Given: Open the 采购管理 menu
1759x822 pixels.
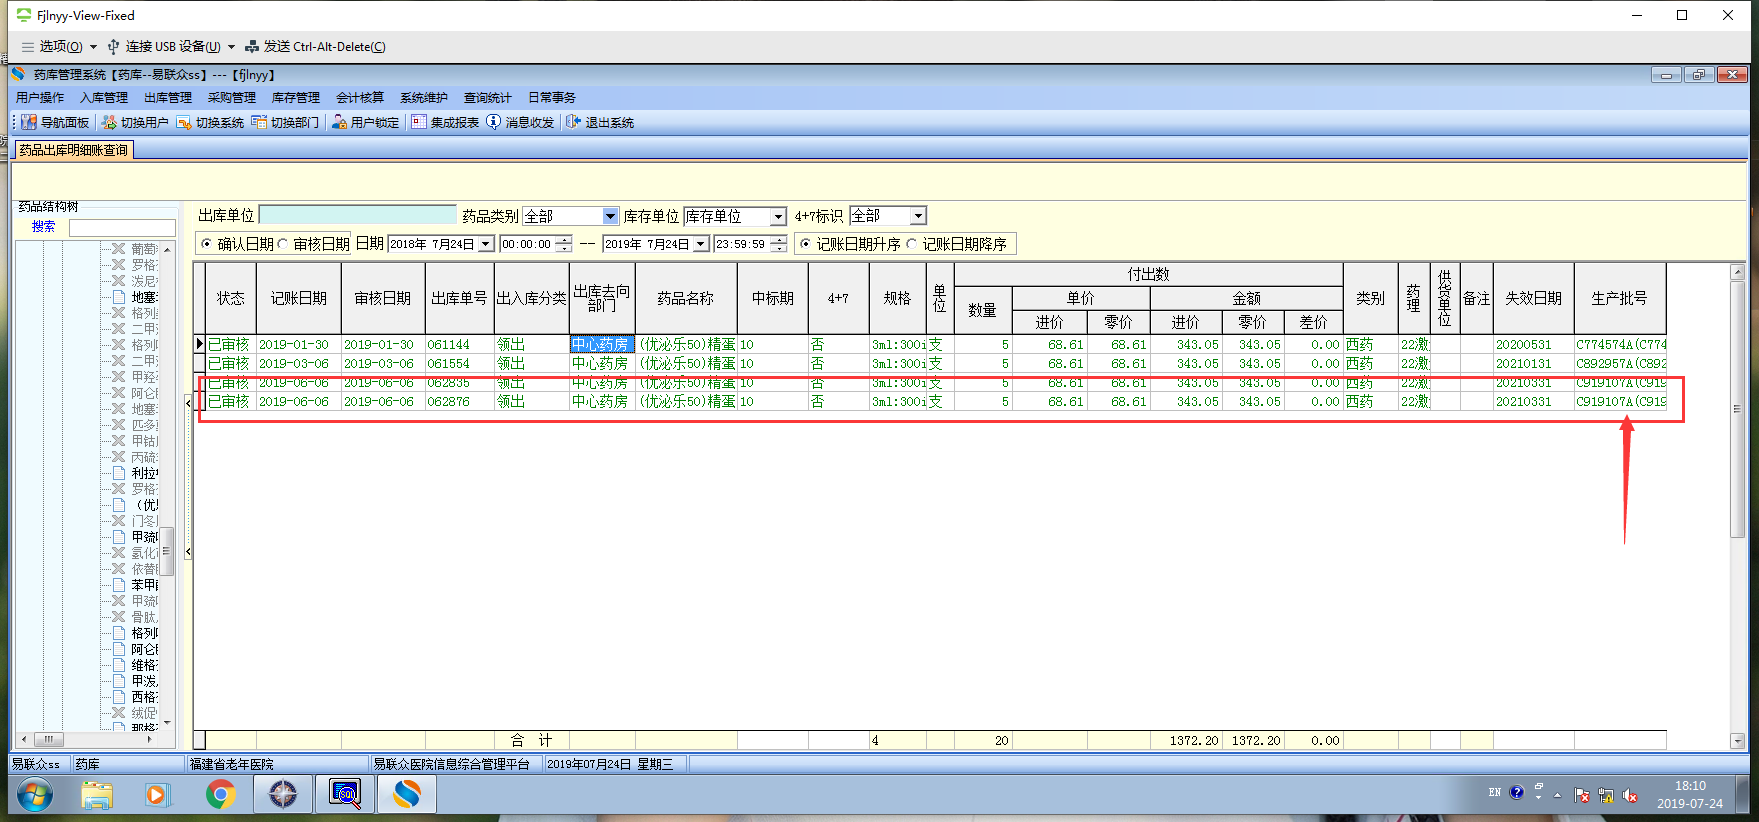Looking at the screenshot, I should click(x=232, y=98).
